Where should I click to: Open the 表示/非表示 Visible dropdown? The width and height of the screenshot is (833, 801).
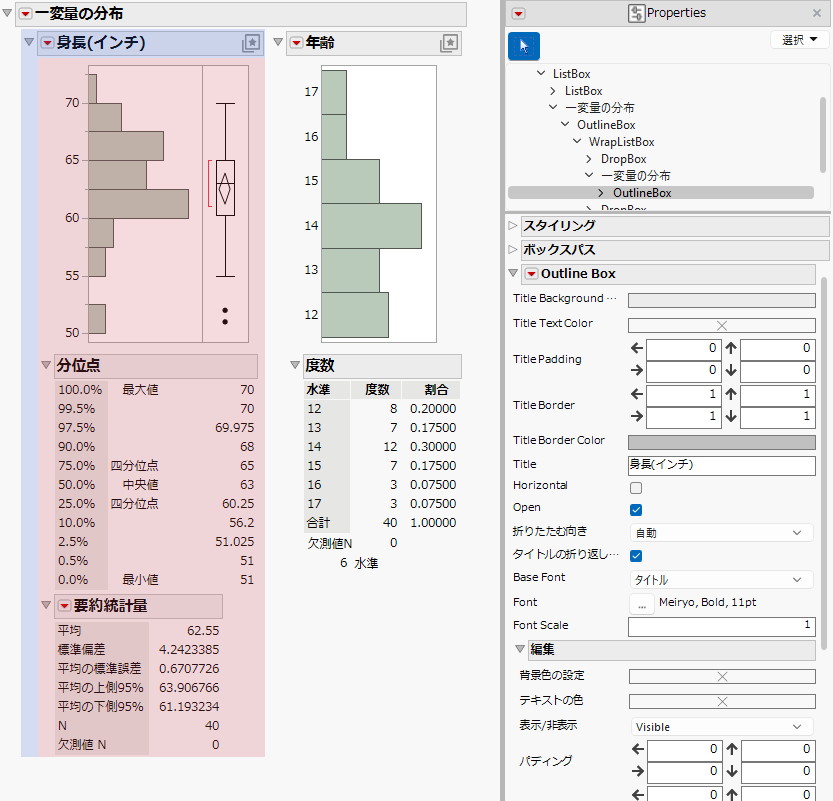click(x=721, y=727)
